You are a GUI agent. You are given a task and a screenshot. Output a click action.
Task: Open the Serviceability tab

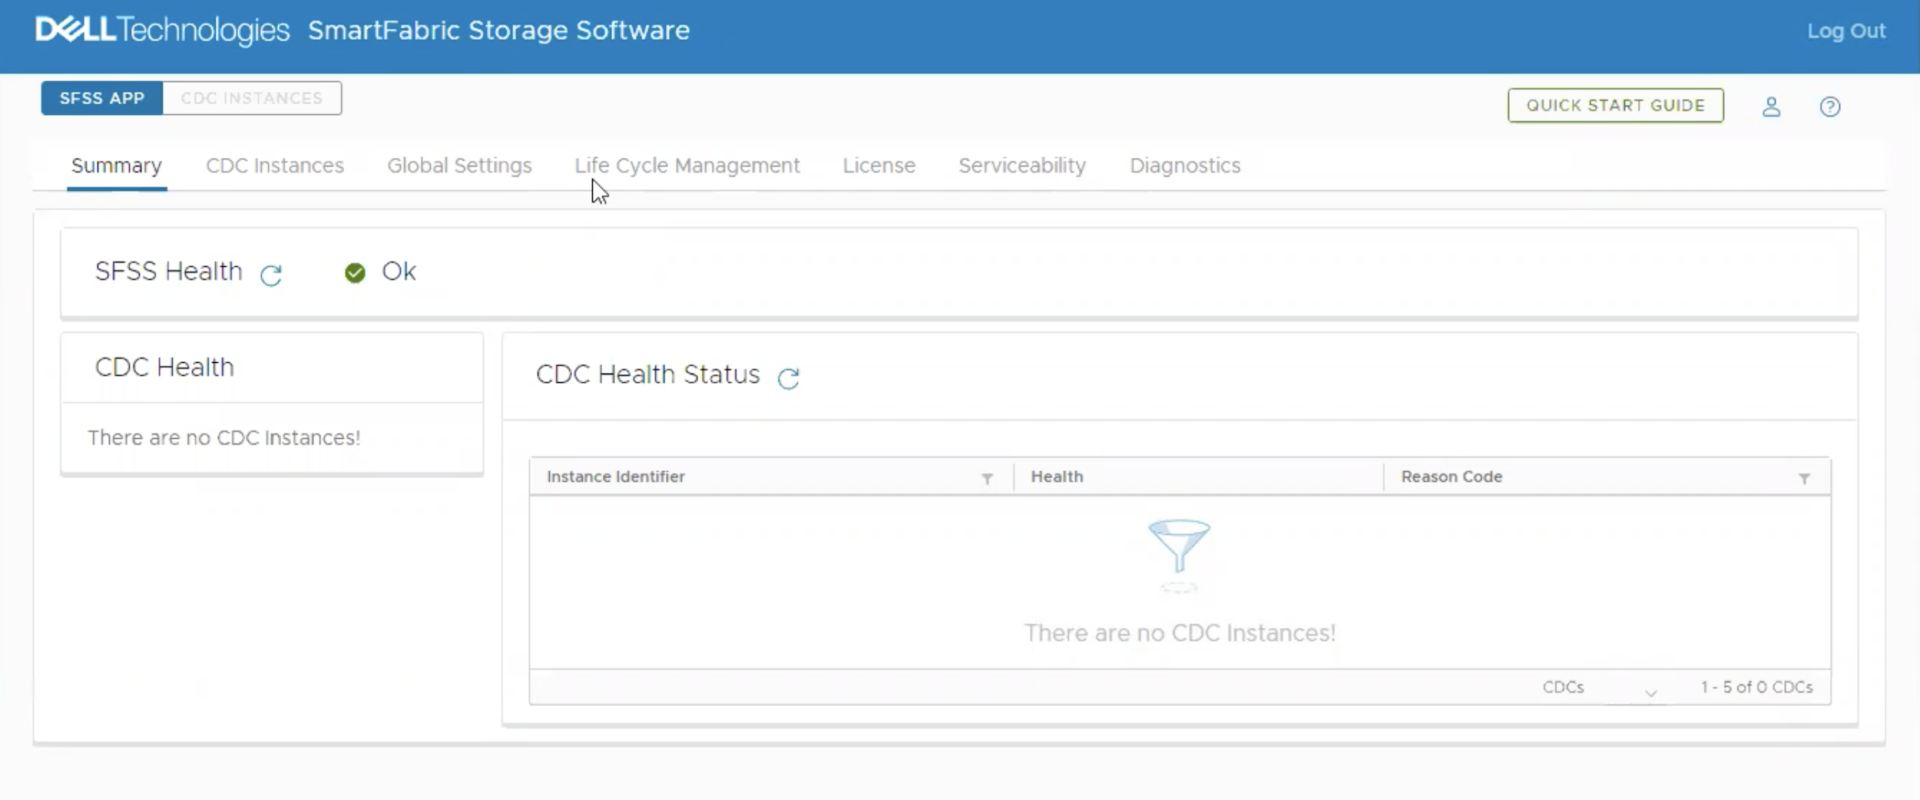coord(1022,166)
